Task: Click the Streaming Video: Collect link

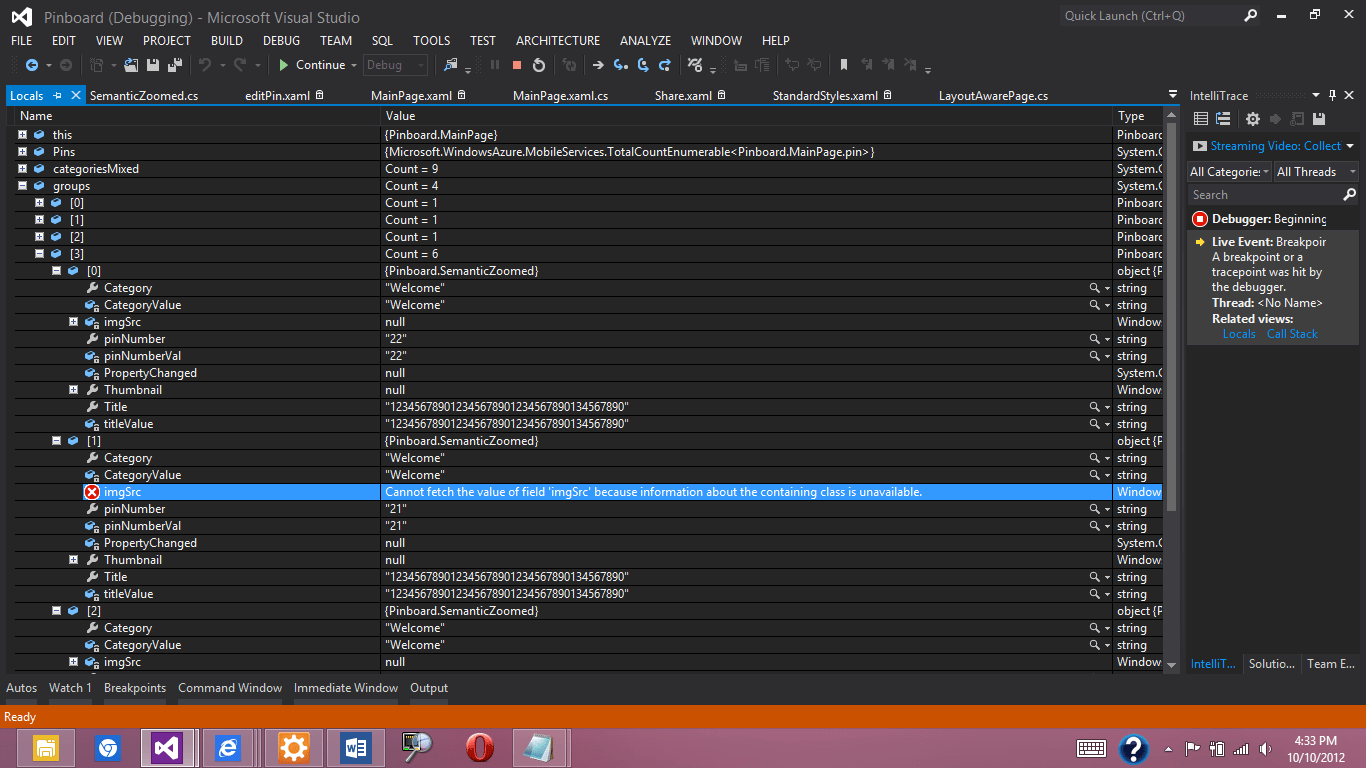Action: tap(1276, 146)
